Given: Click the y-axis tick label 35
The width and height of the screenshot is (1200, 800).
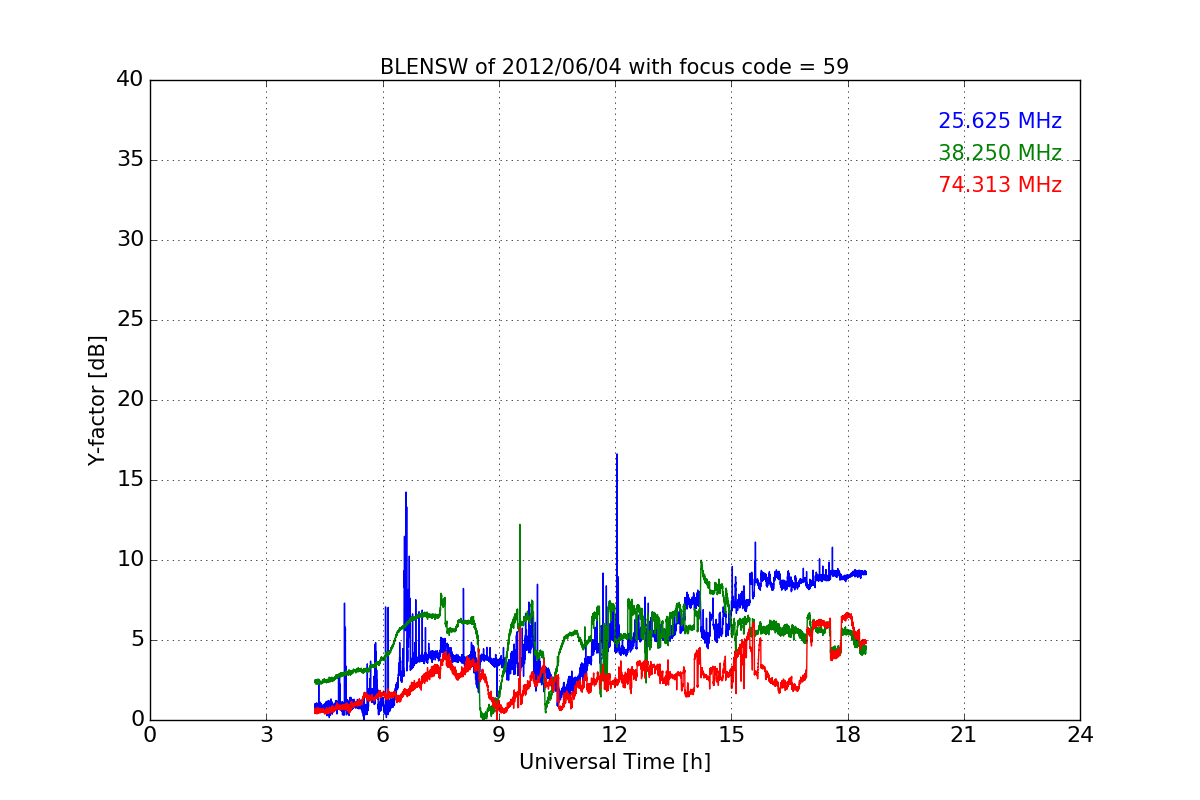Looking at the screenshot, I should pyautogui.click(x=130, y=160).
